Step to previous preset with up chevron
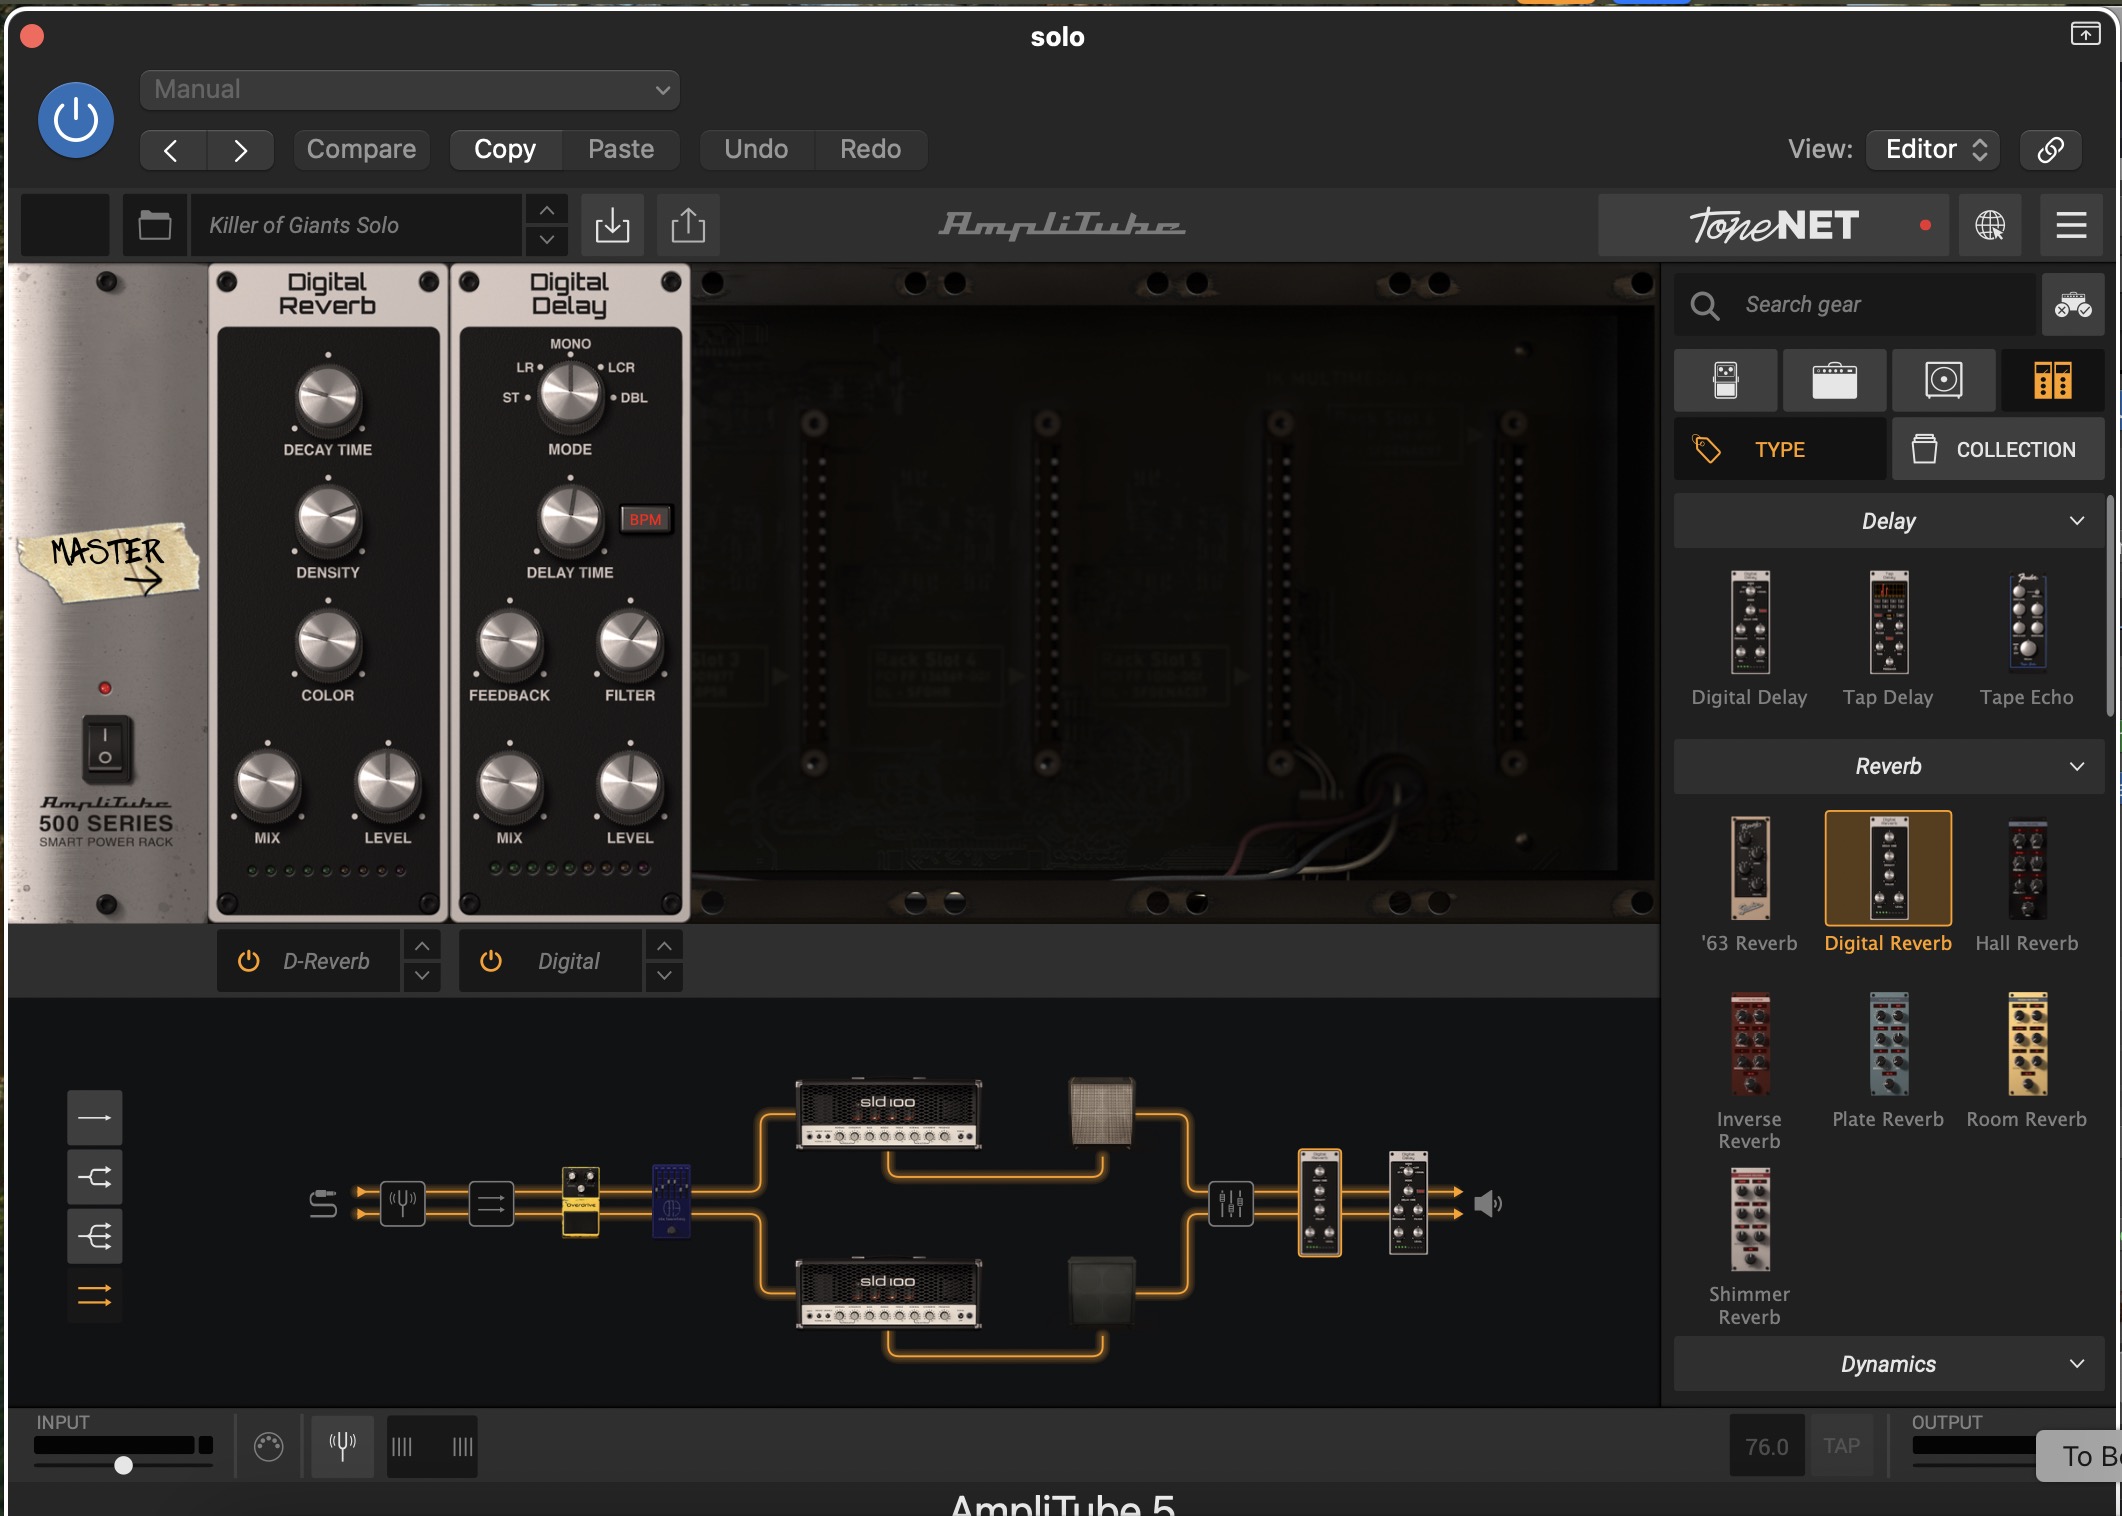 pyautogui.click(x=546, y=210)
